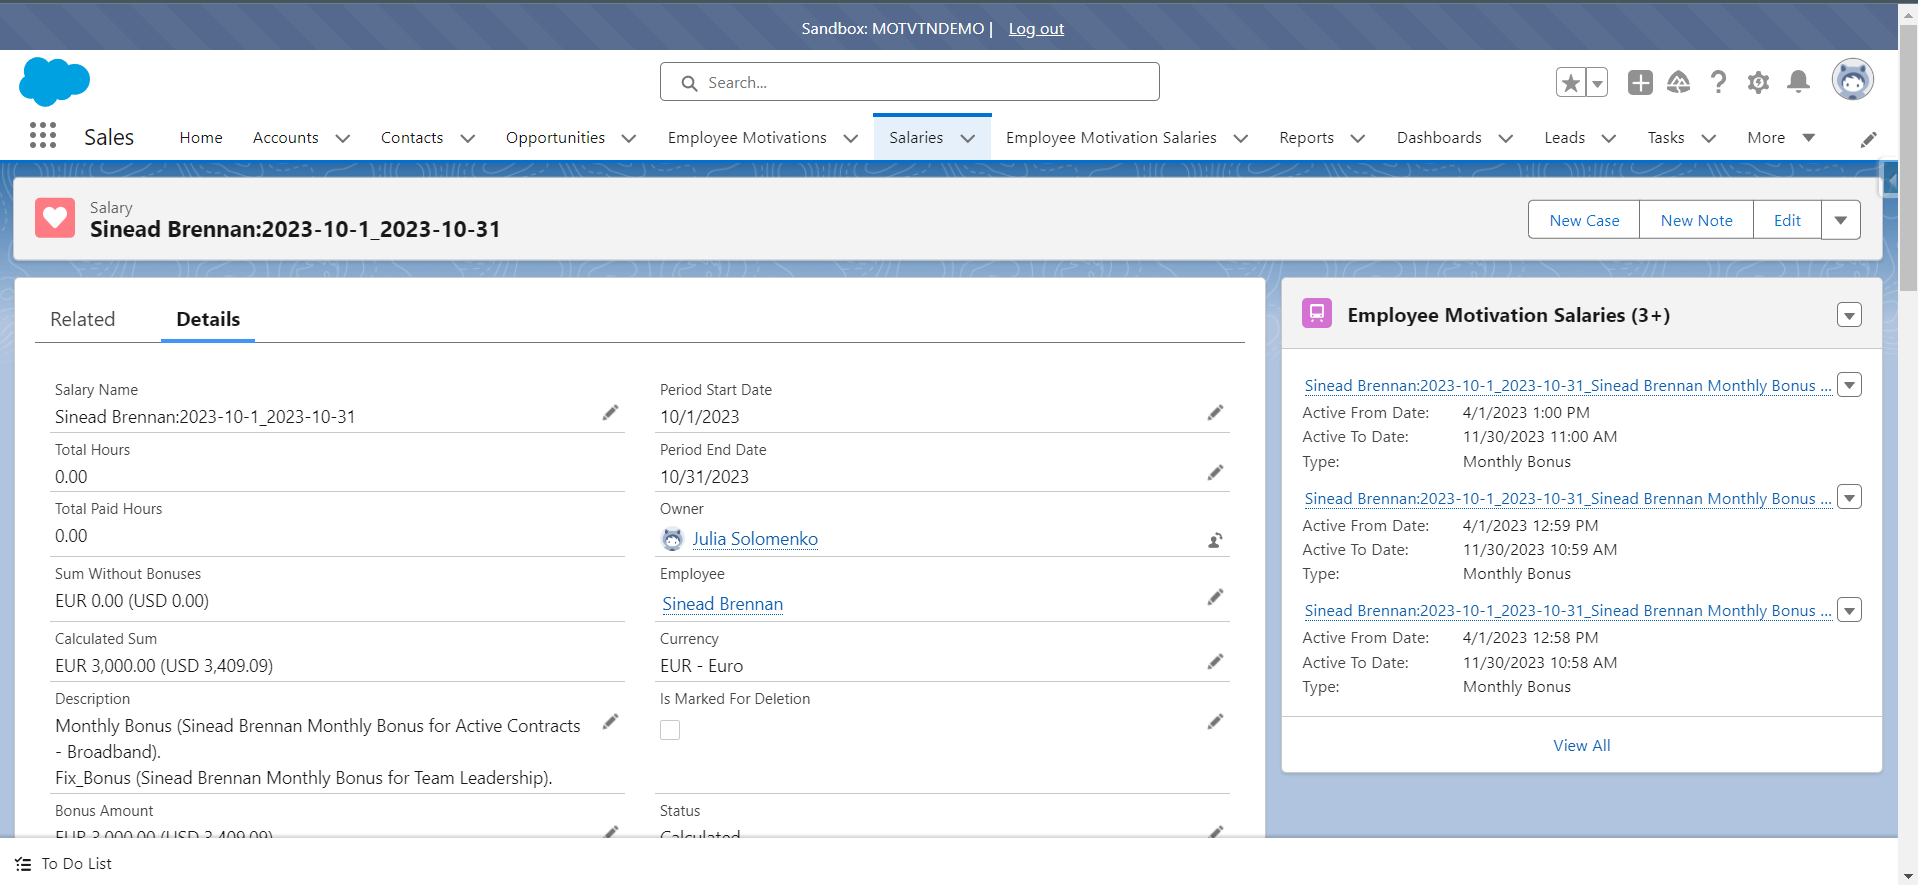This screenshot has width=1918, height=885.
Task: Open Favorites list dropdown arrow
Action: (x=1598, y=83)
